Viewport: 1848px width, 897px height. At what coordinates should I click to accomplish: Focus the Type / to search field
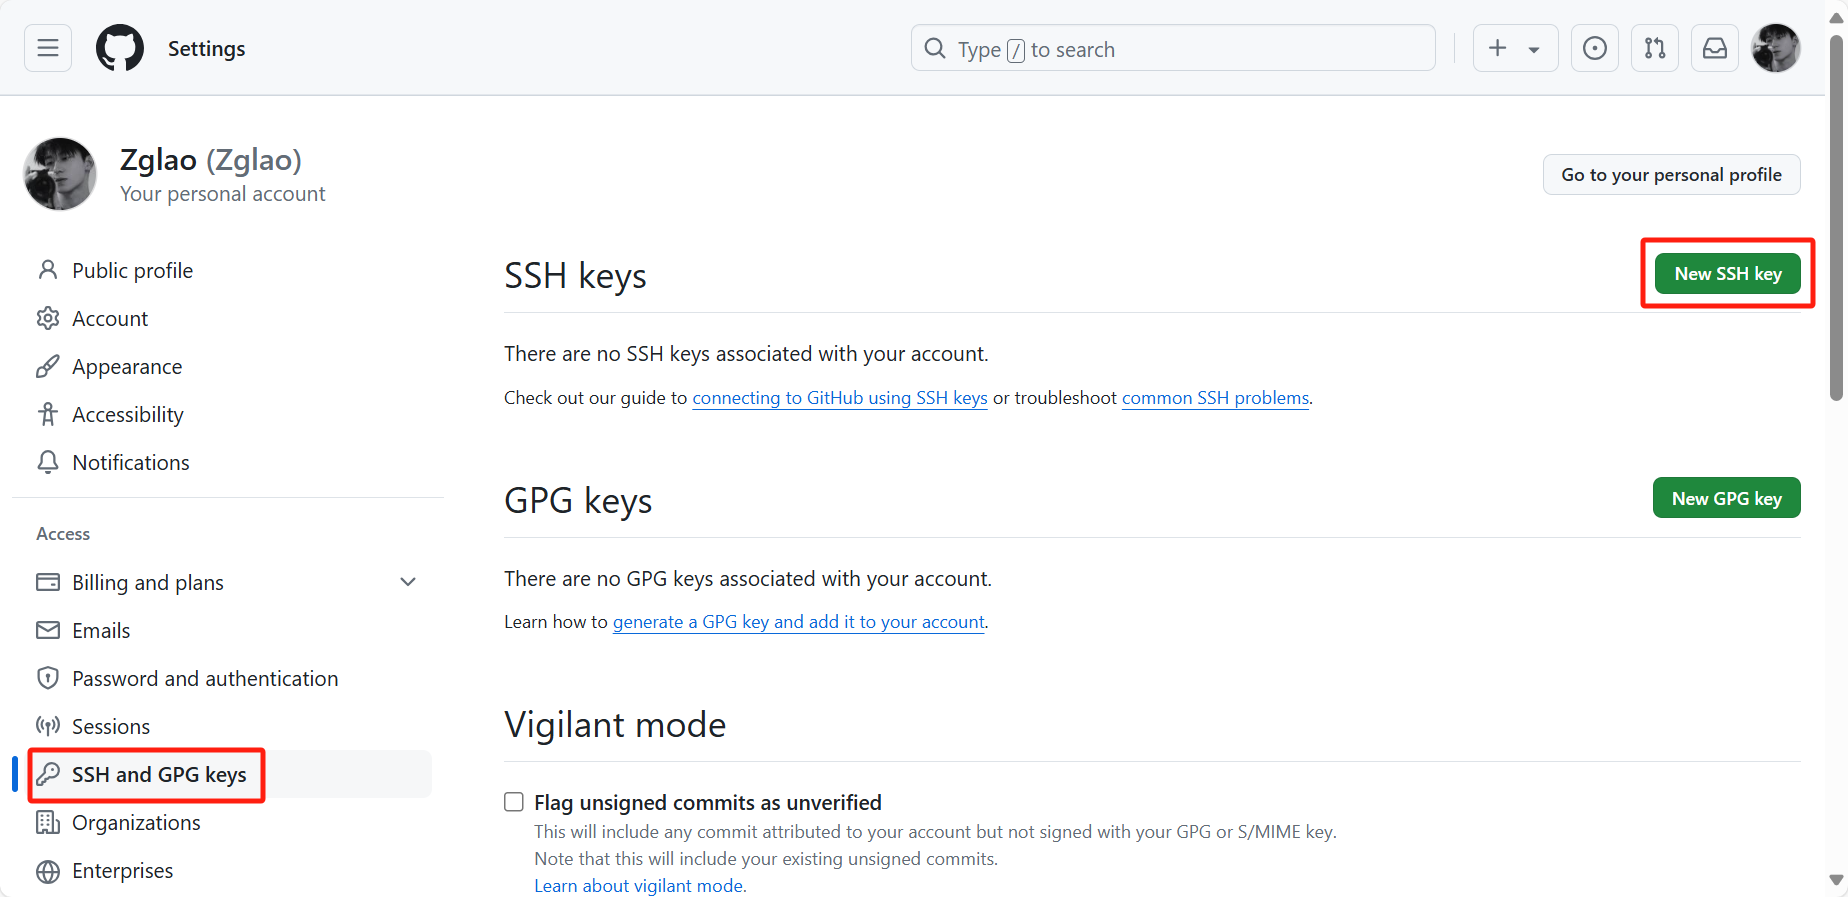click(1172, 49)
